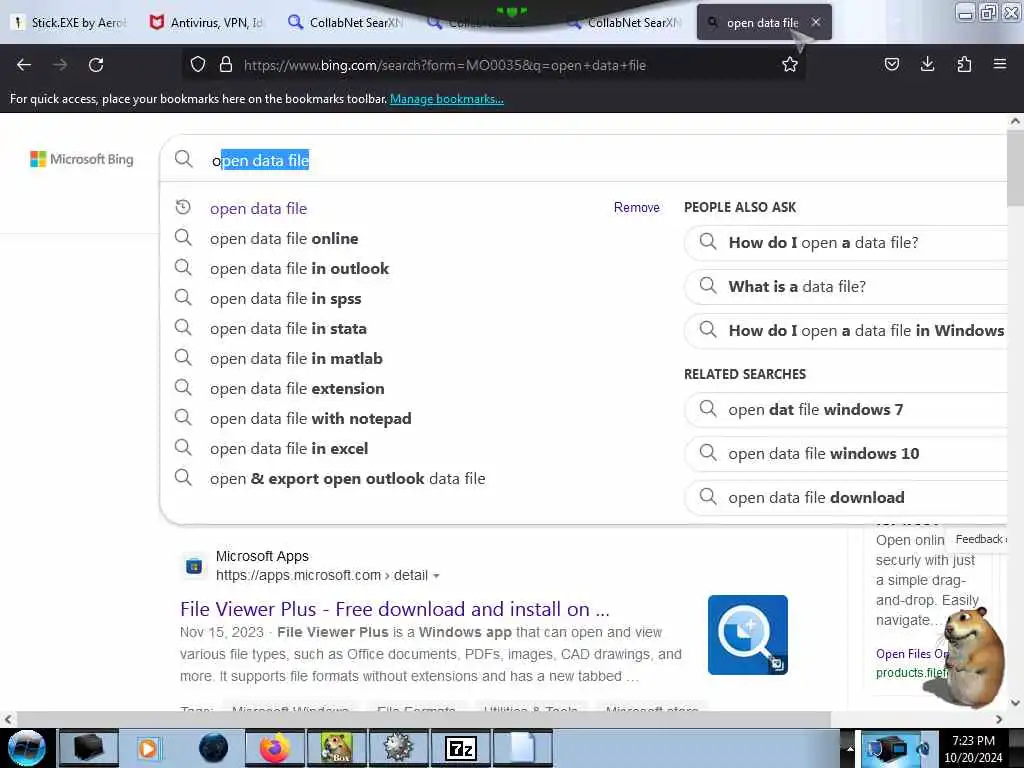Open the Firefox hamburger menu
Viewport: 1024px width, 768px height.
click(999, 64)
